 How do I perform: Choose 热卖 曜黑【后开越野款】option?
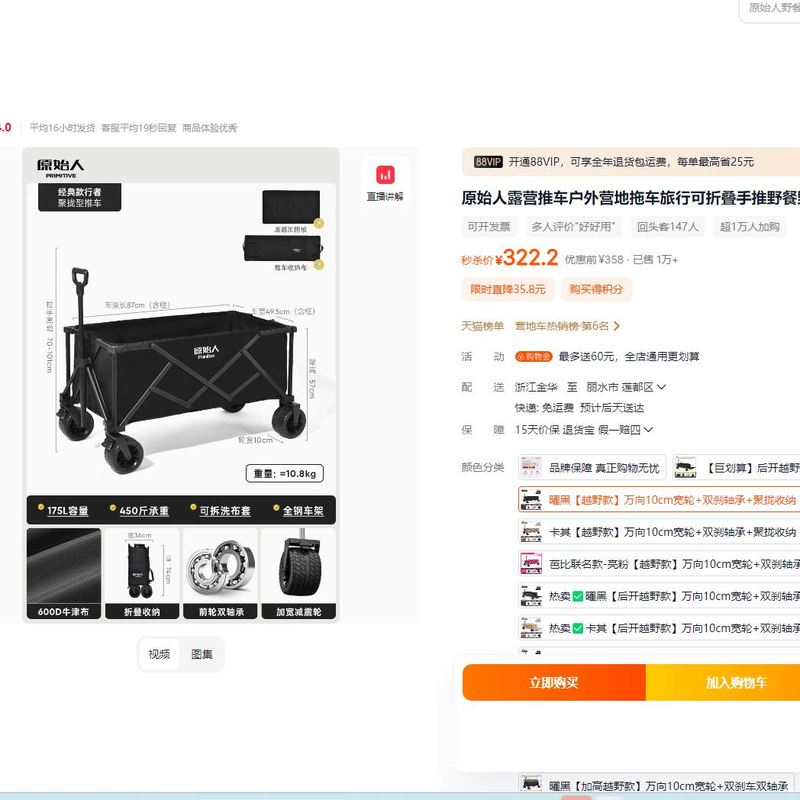[659, 596]
